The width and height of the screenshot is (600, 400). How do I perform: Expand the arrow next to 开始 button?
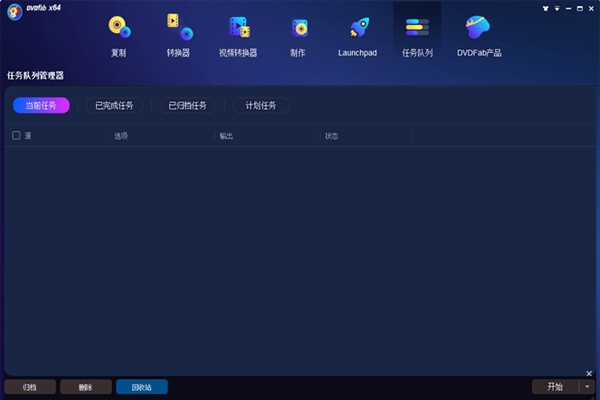(x=587, y=387)
